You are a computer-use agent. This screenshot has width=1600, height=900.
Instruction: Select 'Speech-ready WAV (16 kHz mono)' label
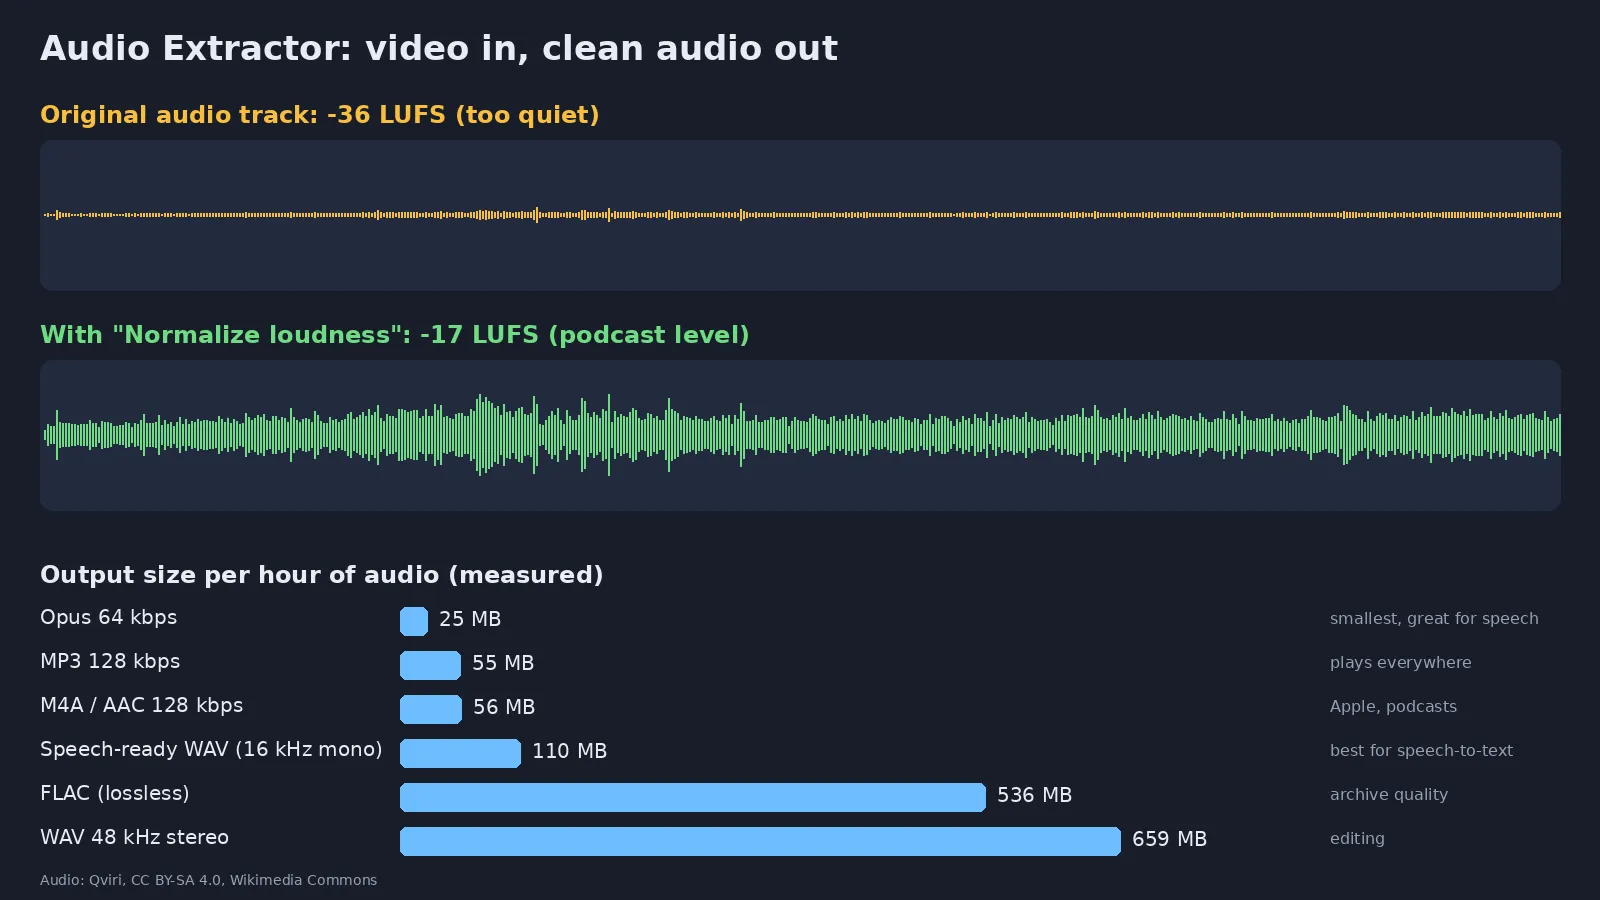click(x=211, y=750)
